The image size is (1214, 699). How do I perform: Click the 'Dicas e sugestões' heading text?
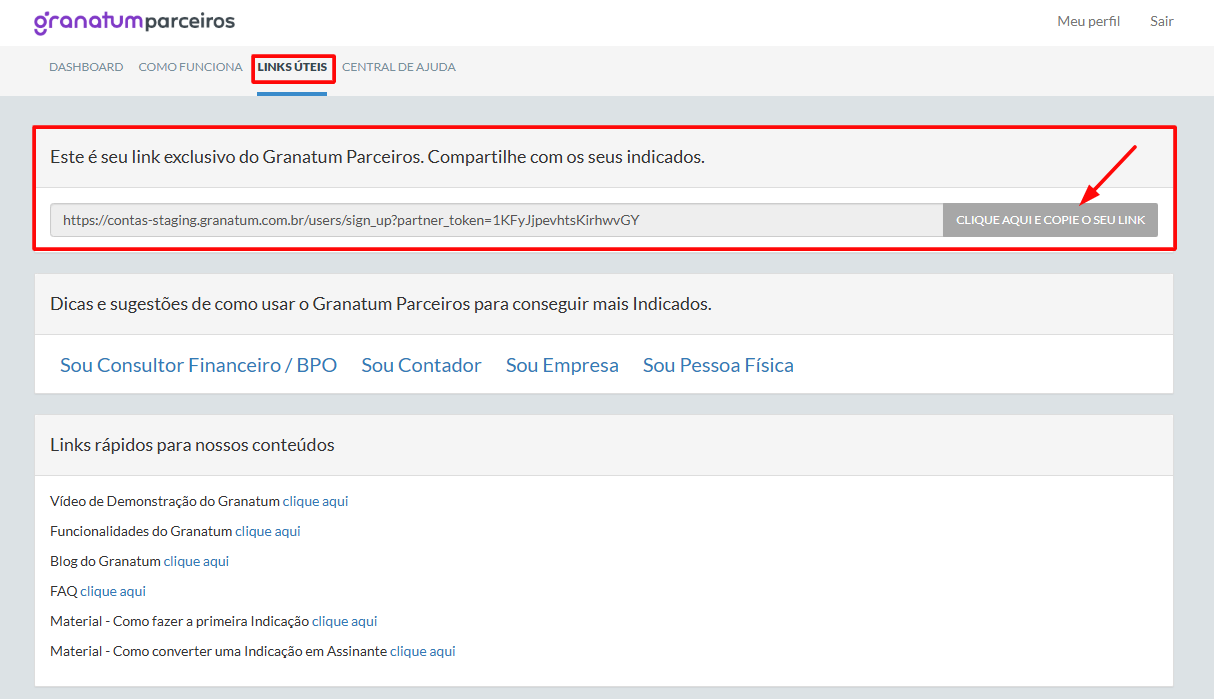pos(381,304)
